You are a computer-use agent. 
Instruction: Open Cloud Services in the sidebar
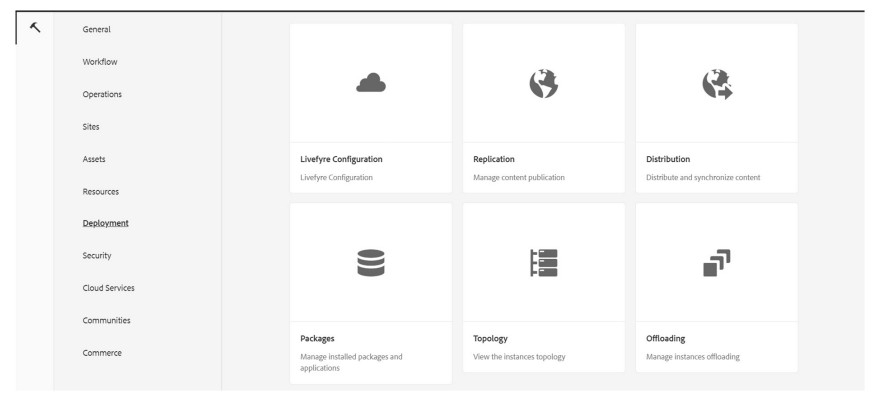109,288
